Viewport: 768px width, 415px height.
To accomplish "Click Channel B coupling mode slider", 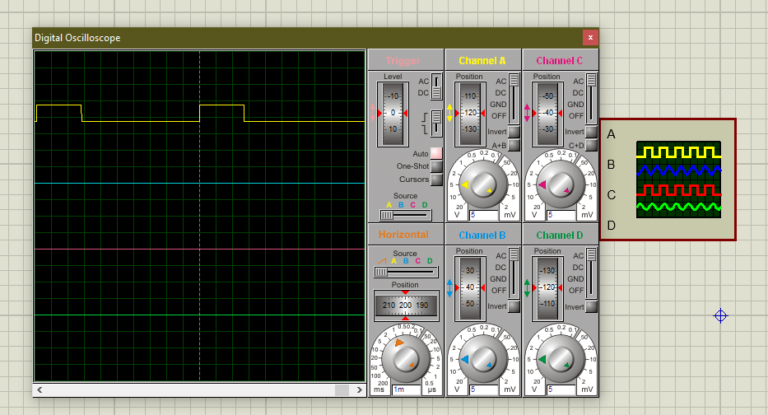I will coord(514,273).
